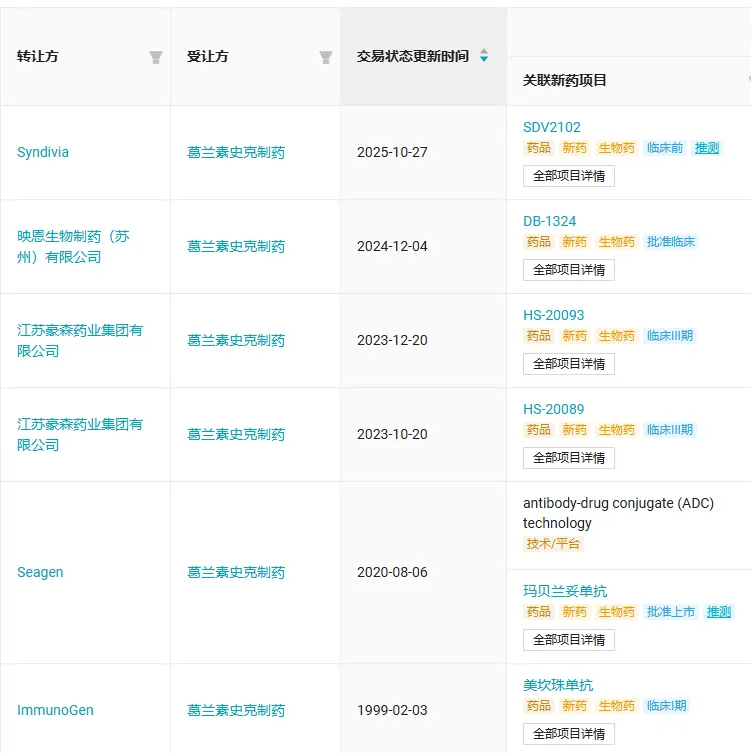751x753 pixels.
Task: Open Seagen company link
Action: (40, 573)
